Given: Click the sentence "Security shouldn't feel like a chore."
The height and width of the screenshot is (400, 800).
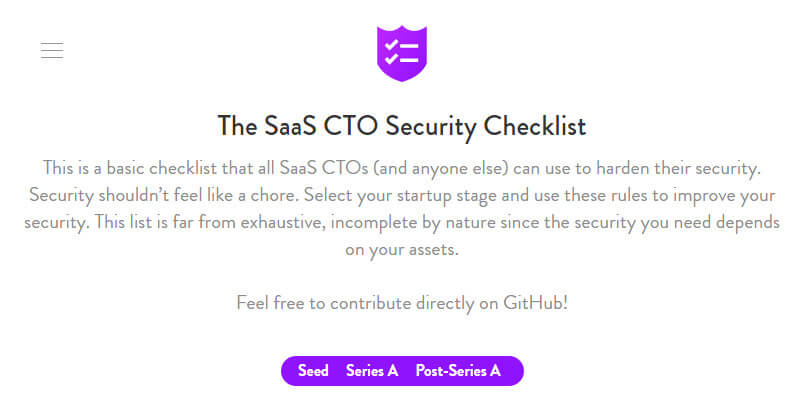Looking at the screenshot, I should [x=171, y=193].
